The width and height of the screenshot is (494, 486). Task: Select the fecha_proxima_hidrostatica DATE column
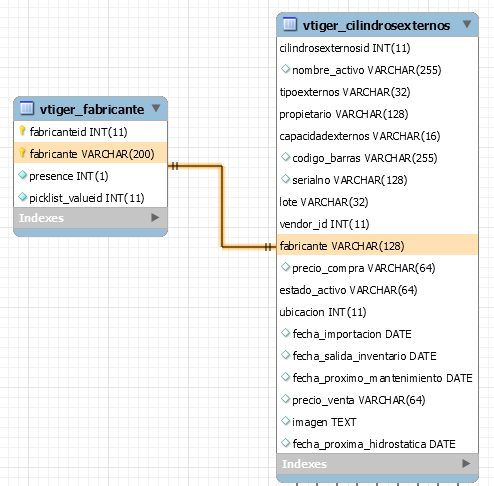coord(377,444)
